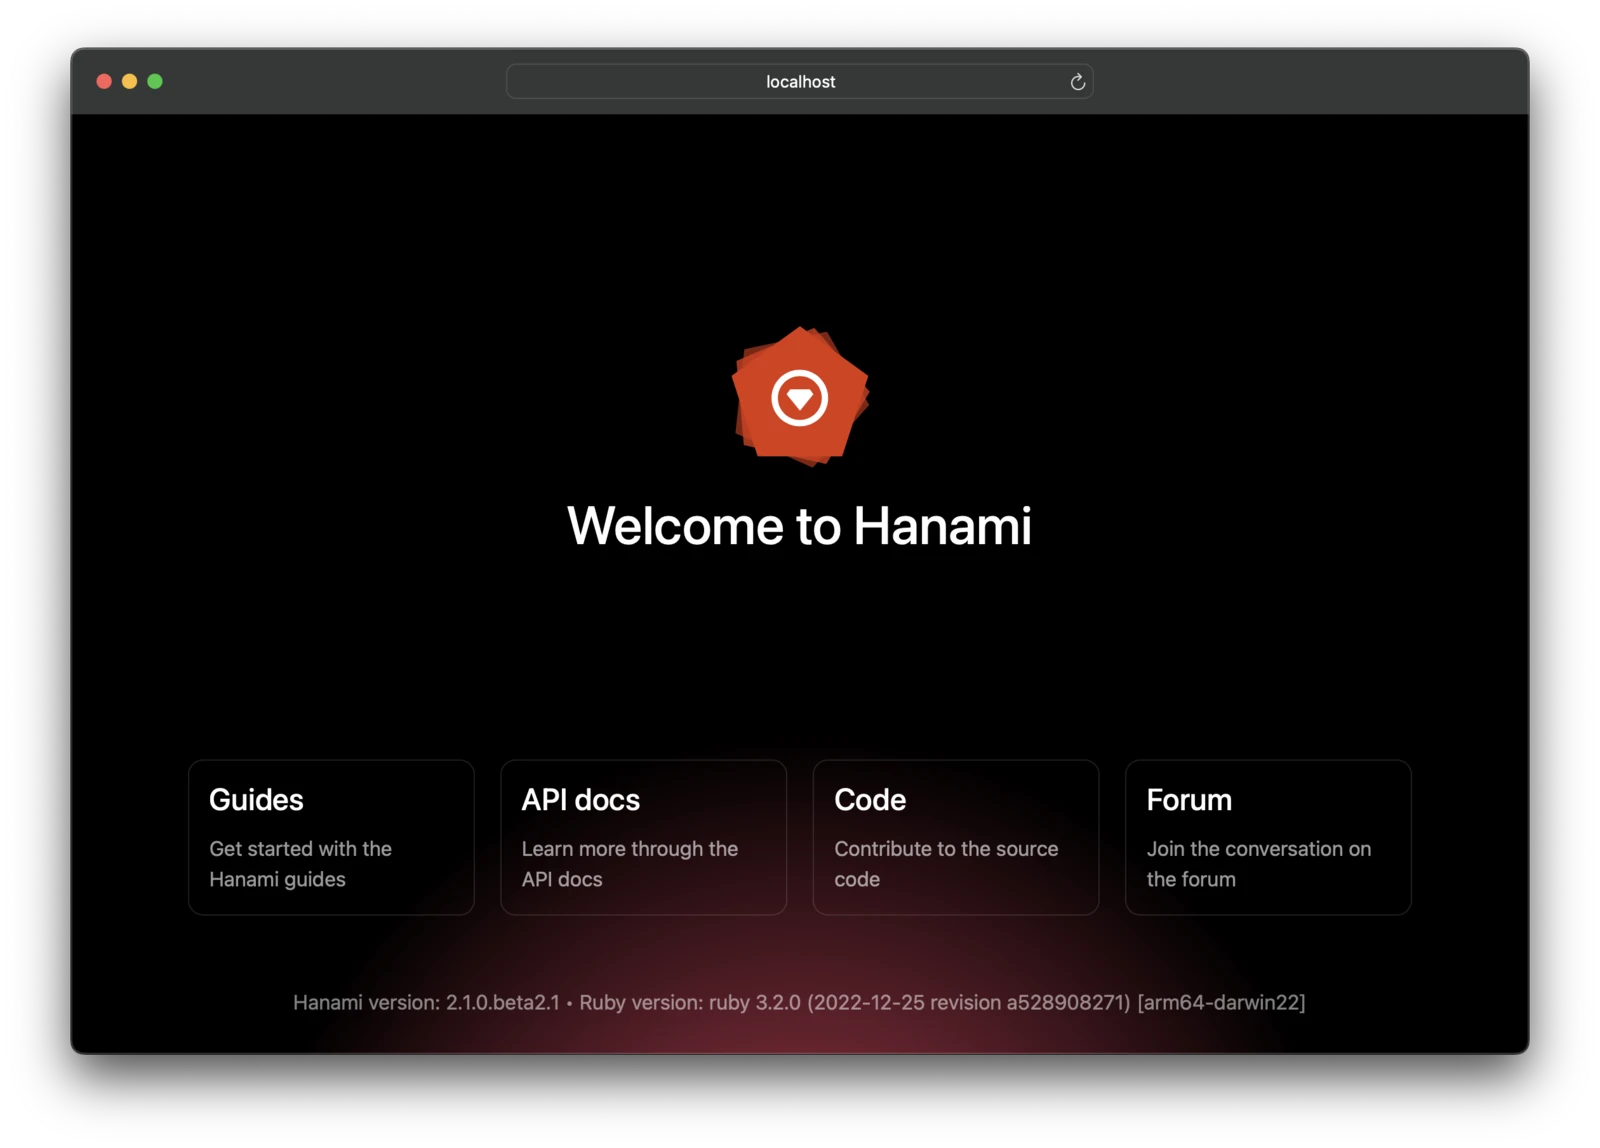Click the yellow traffic light button

click(129, 81)
